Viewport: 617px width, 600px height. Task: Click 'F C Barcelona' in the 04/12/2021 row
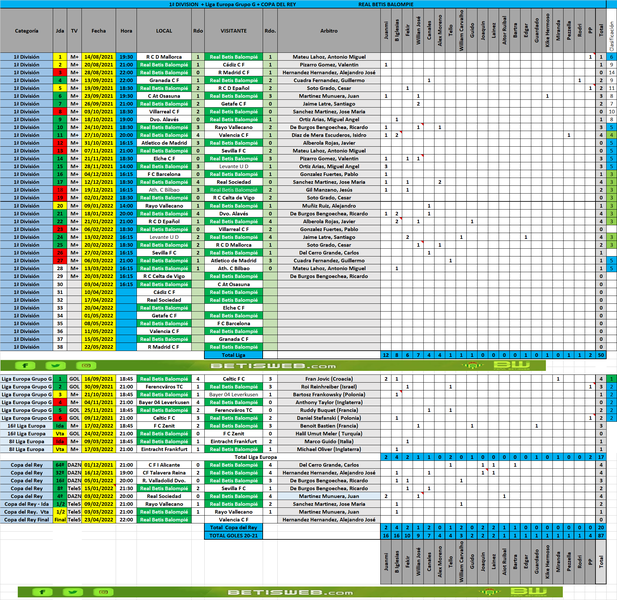pyautogui.click(x=164, y=174)
